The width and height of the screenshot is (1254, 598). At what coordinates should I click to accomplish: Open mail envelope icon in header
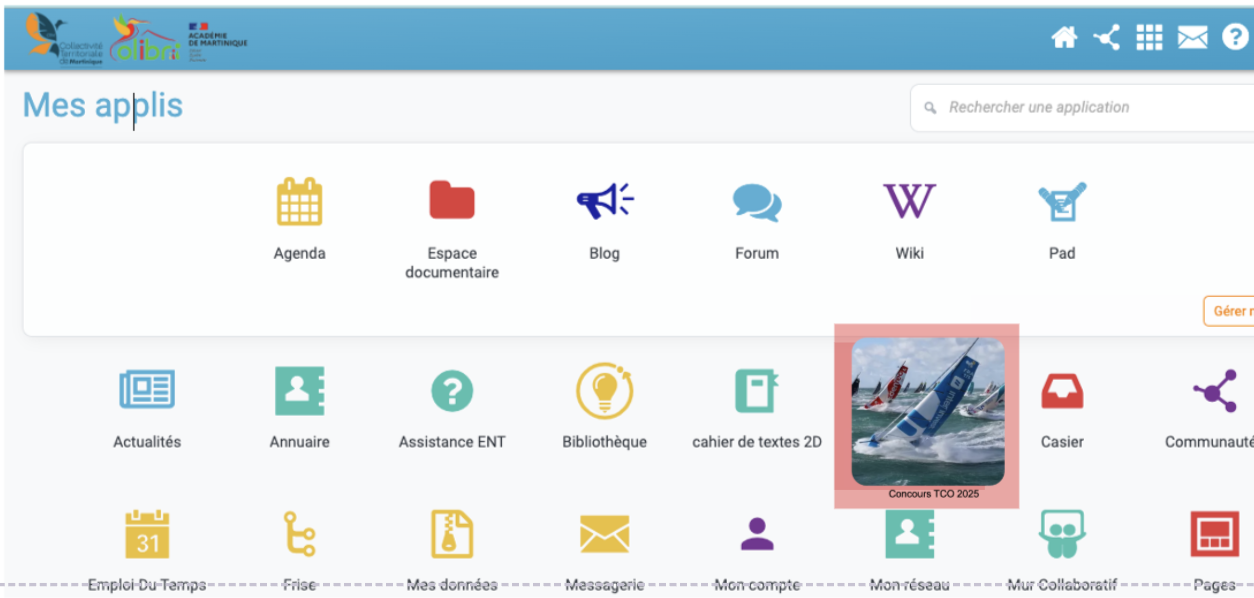(x=1192, y=38)
